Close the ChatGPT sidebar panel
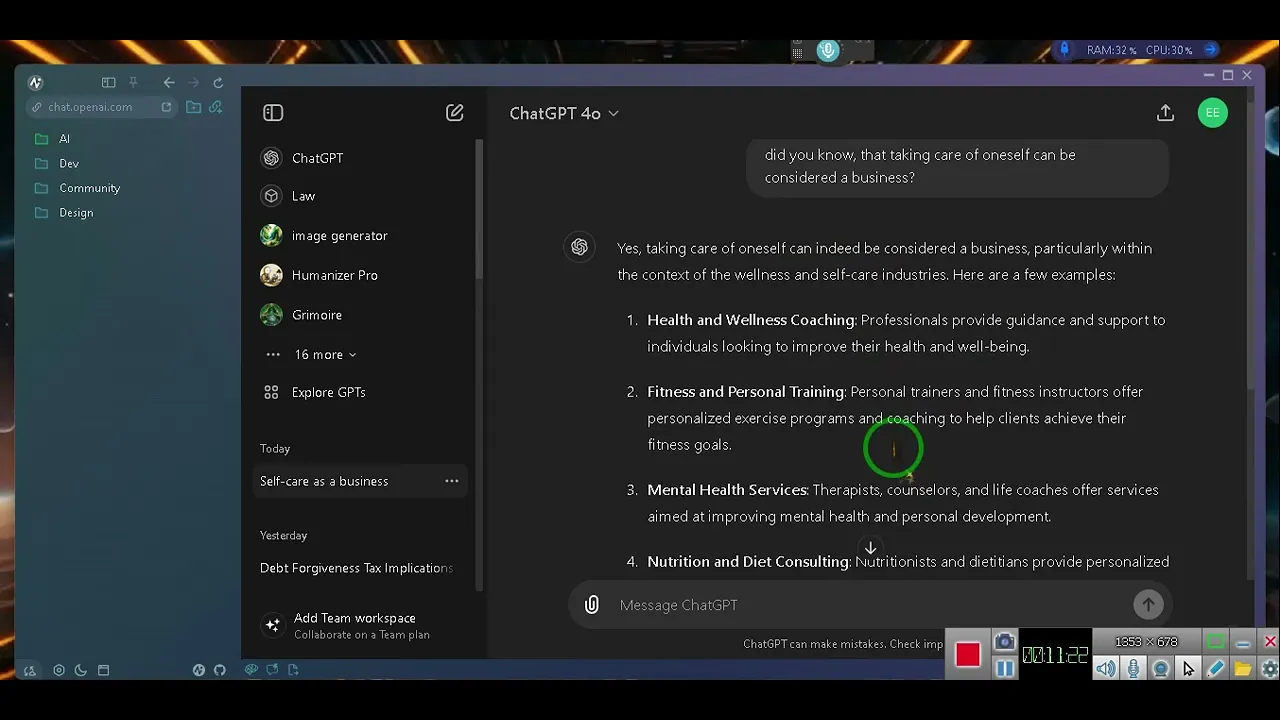Image resolution: width=1280 pixels, height=720 pixels. (273, 113)
